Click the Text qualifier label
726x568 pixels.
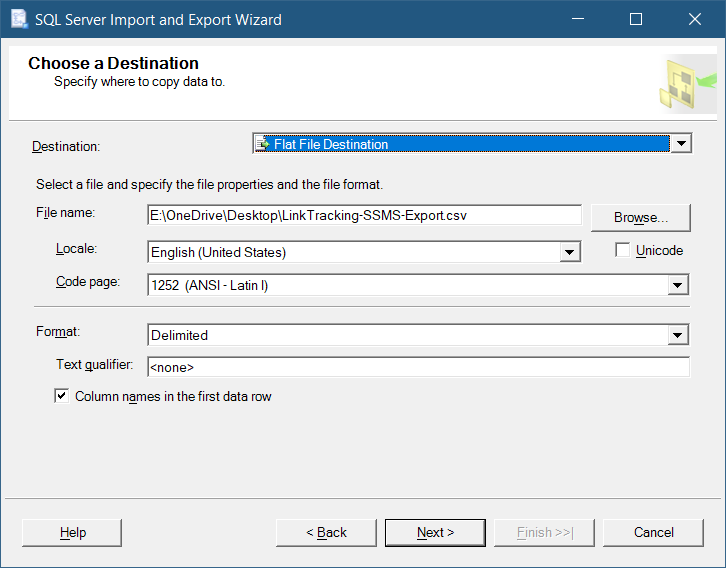(x=94, y=364)
